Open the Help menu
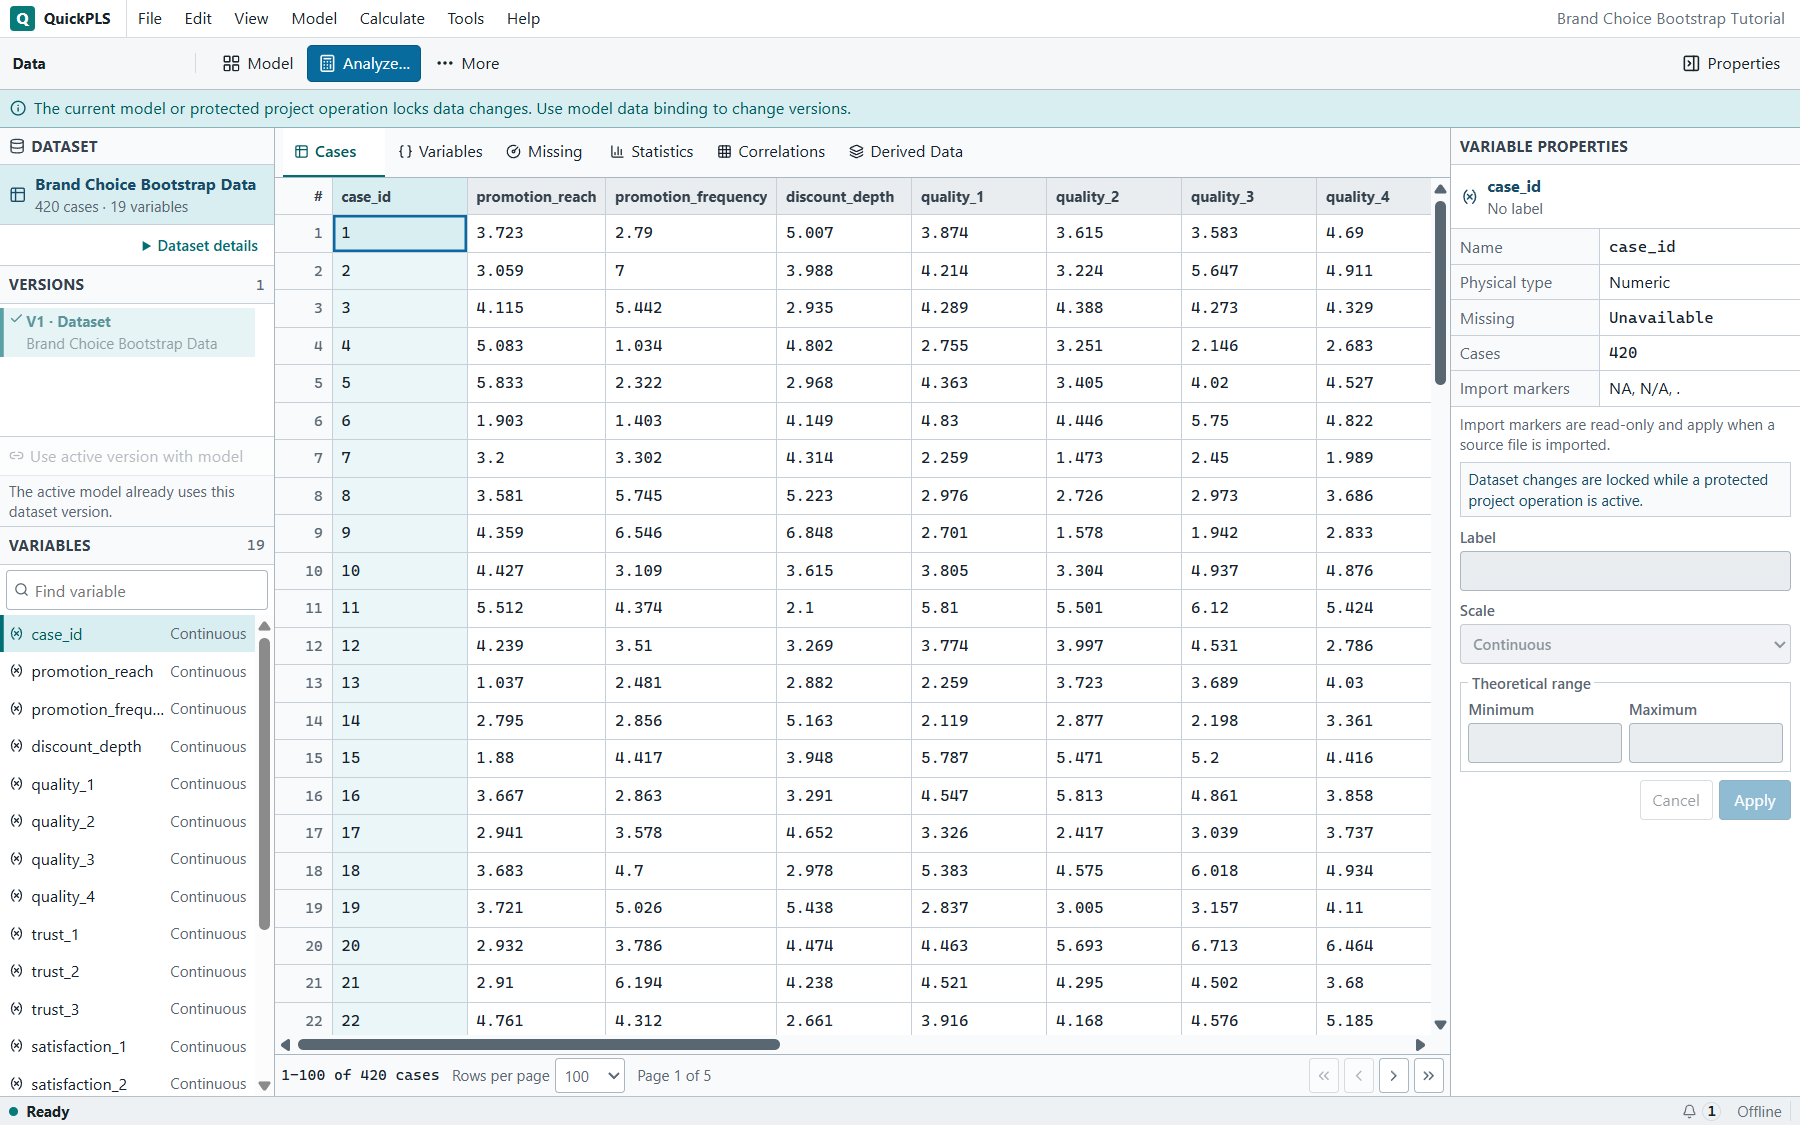Image resolution: width=1800 pixels, height=1125 pixels. (x=523, y=18)
